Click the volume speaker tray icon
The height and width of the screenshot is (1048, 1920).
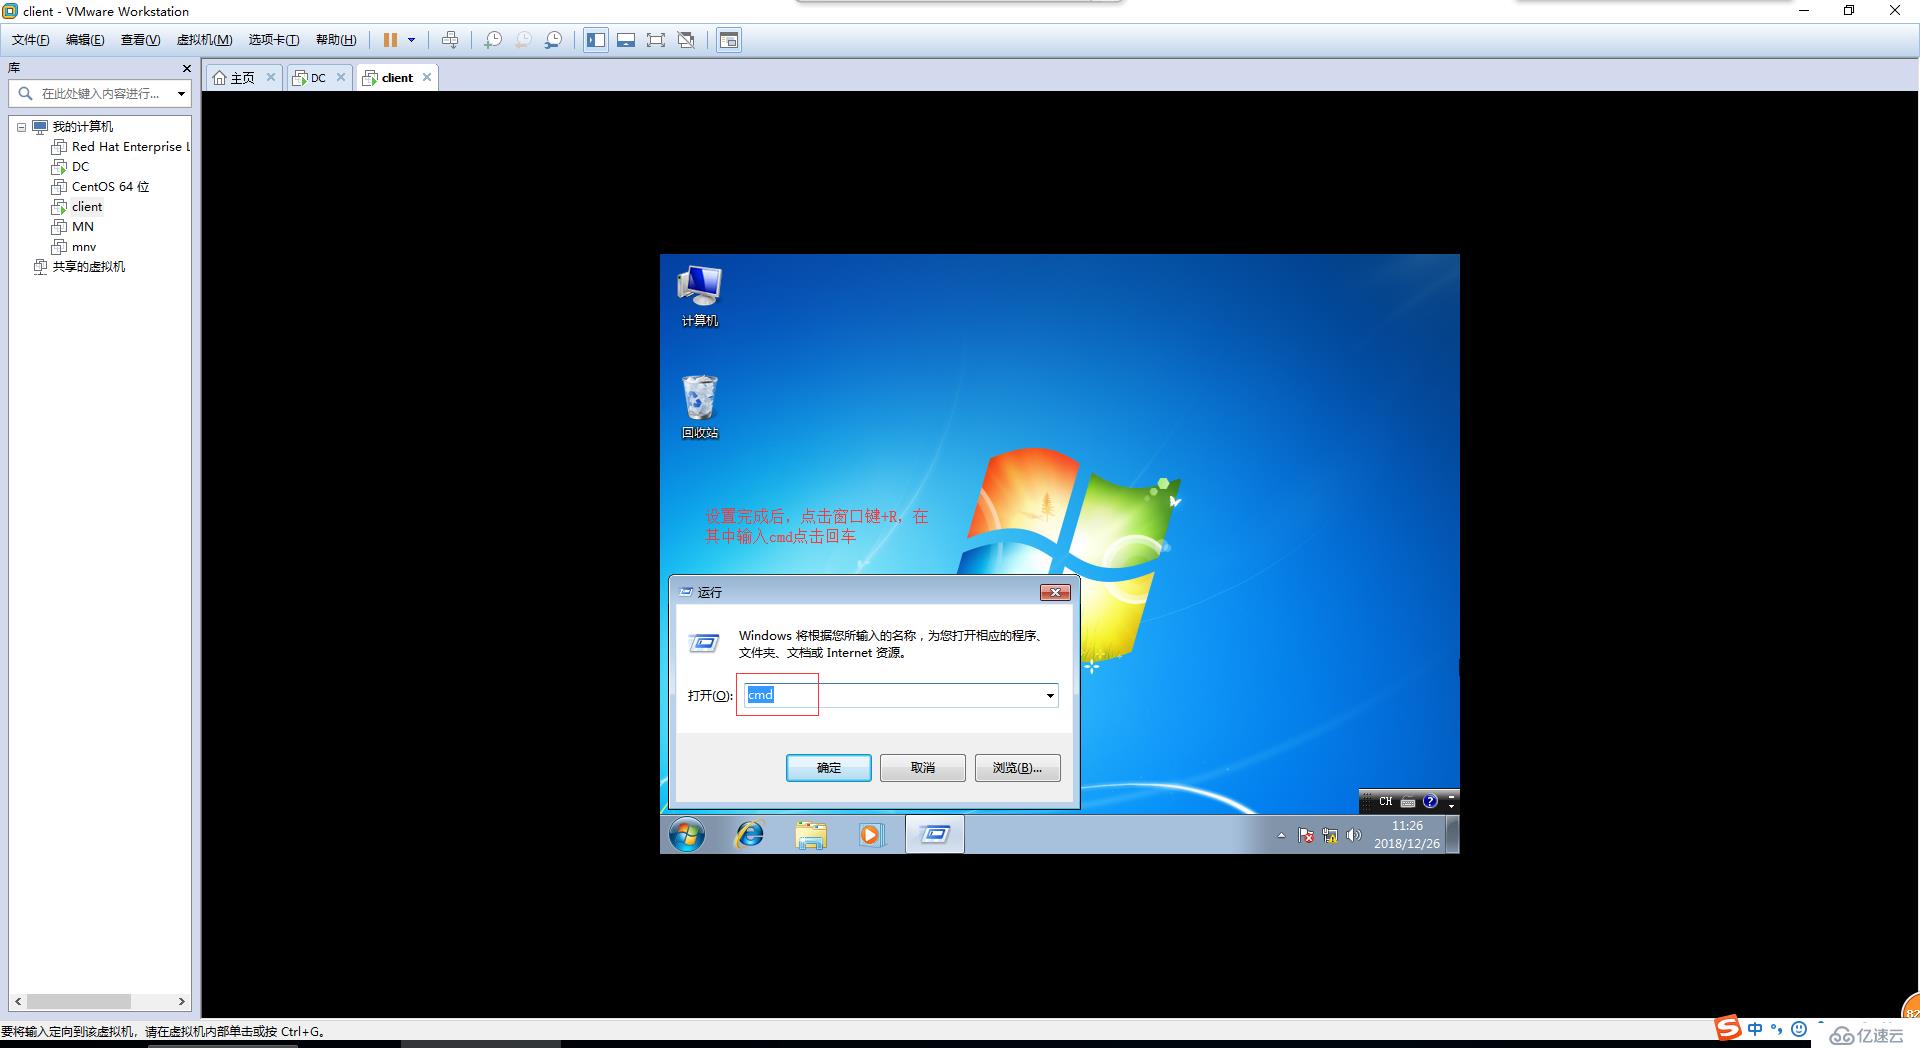(x=1354, y=835)
